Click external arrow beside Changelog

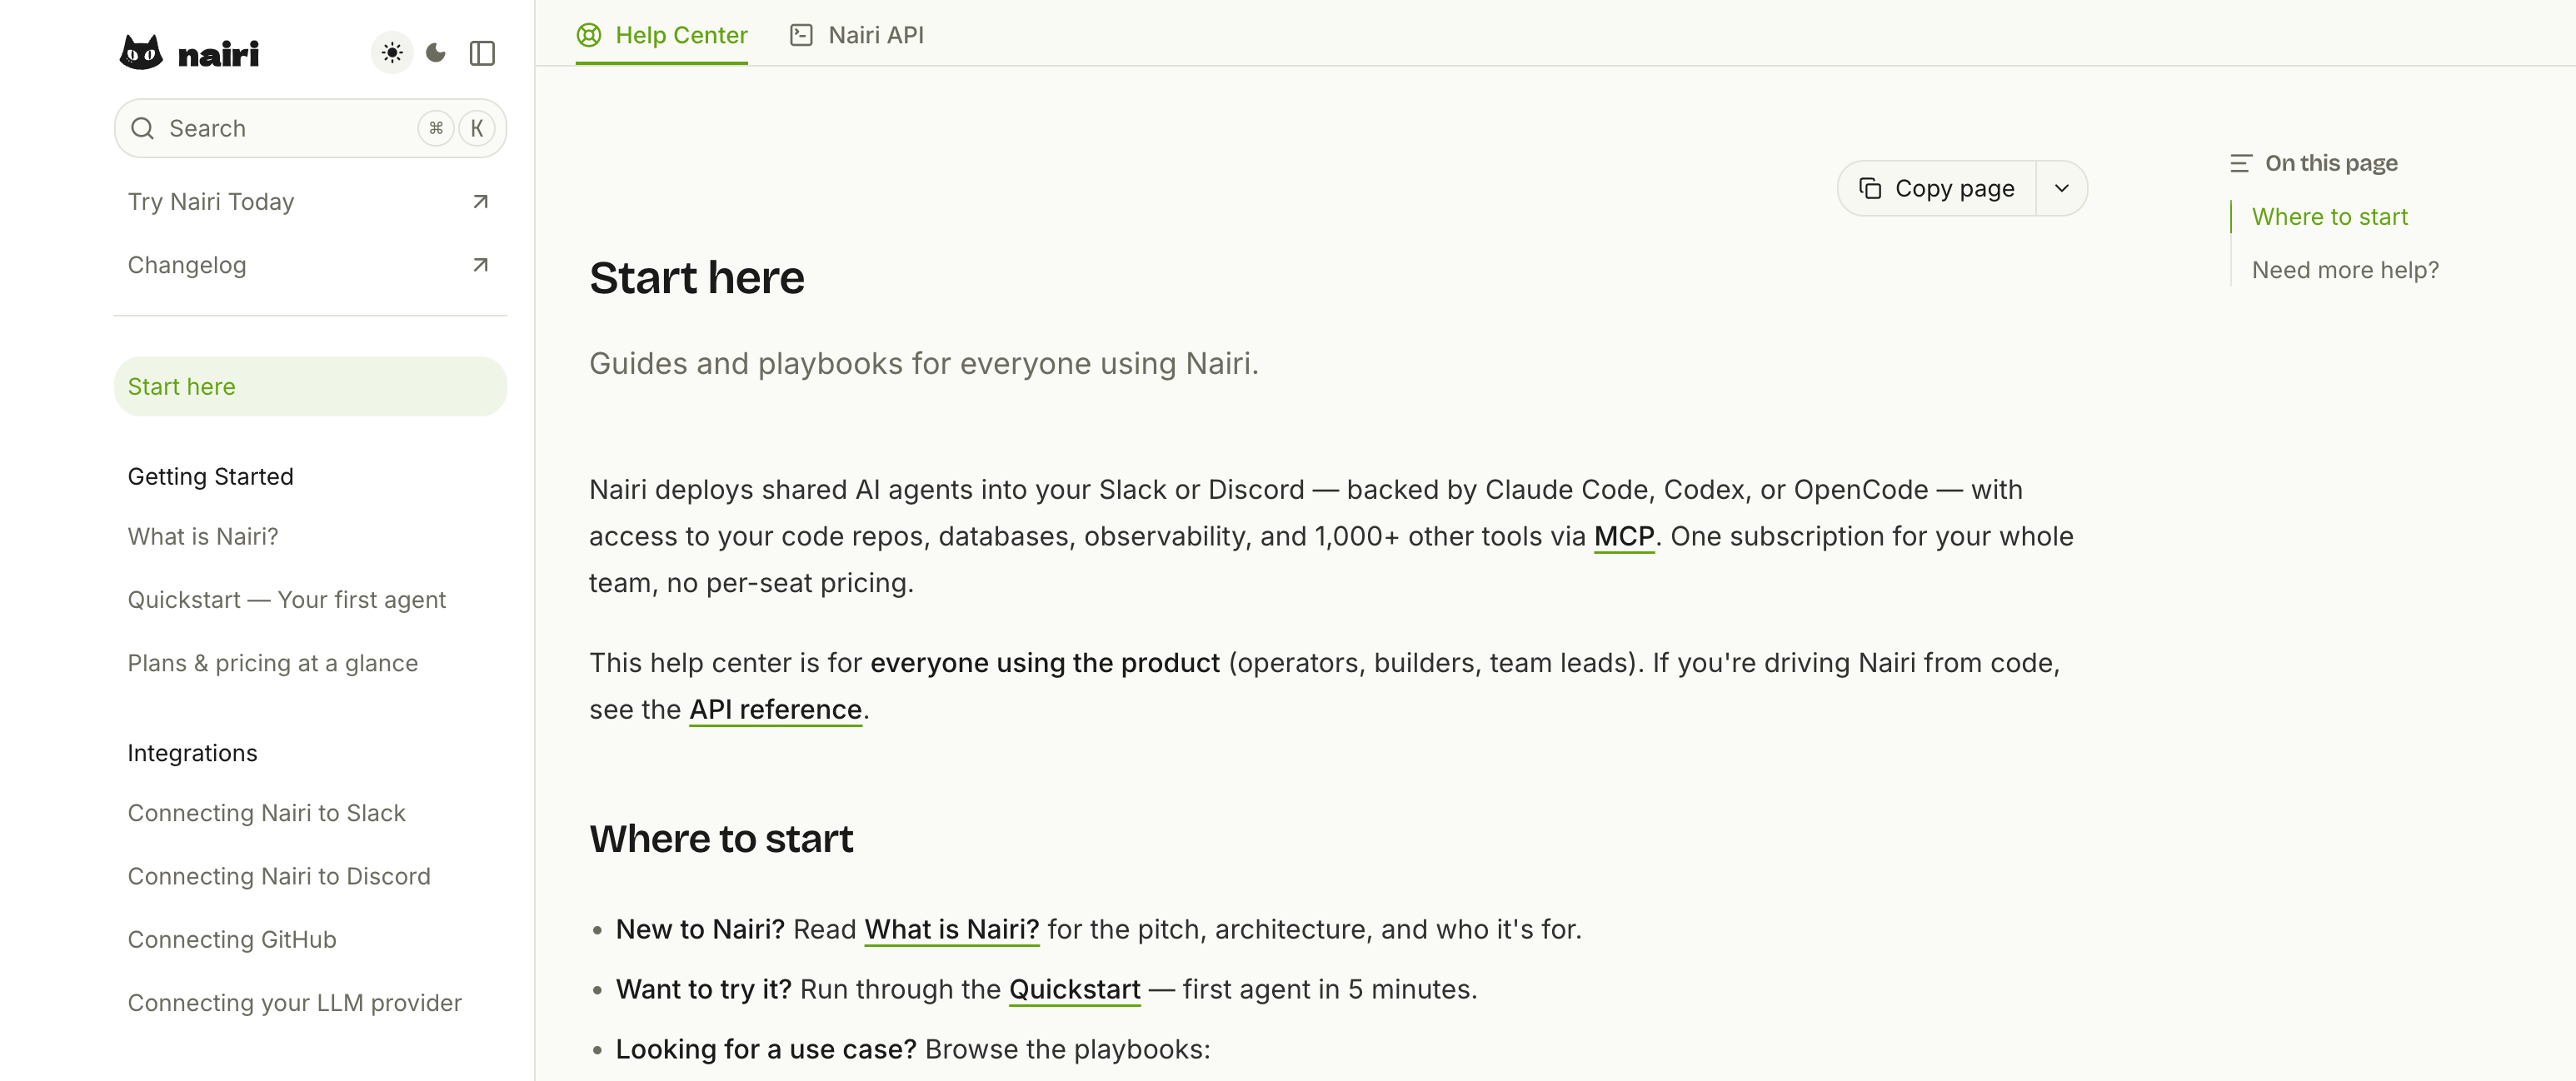[480, 265]
